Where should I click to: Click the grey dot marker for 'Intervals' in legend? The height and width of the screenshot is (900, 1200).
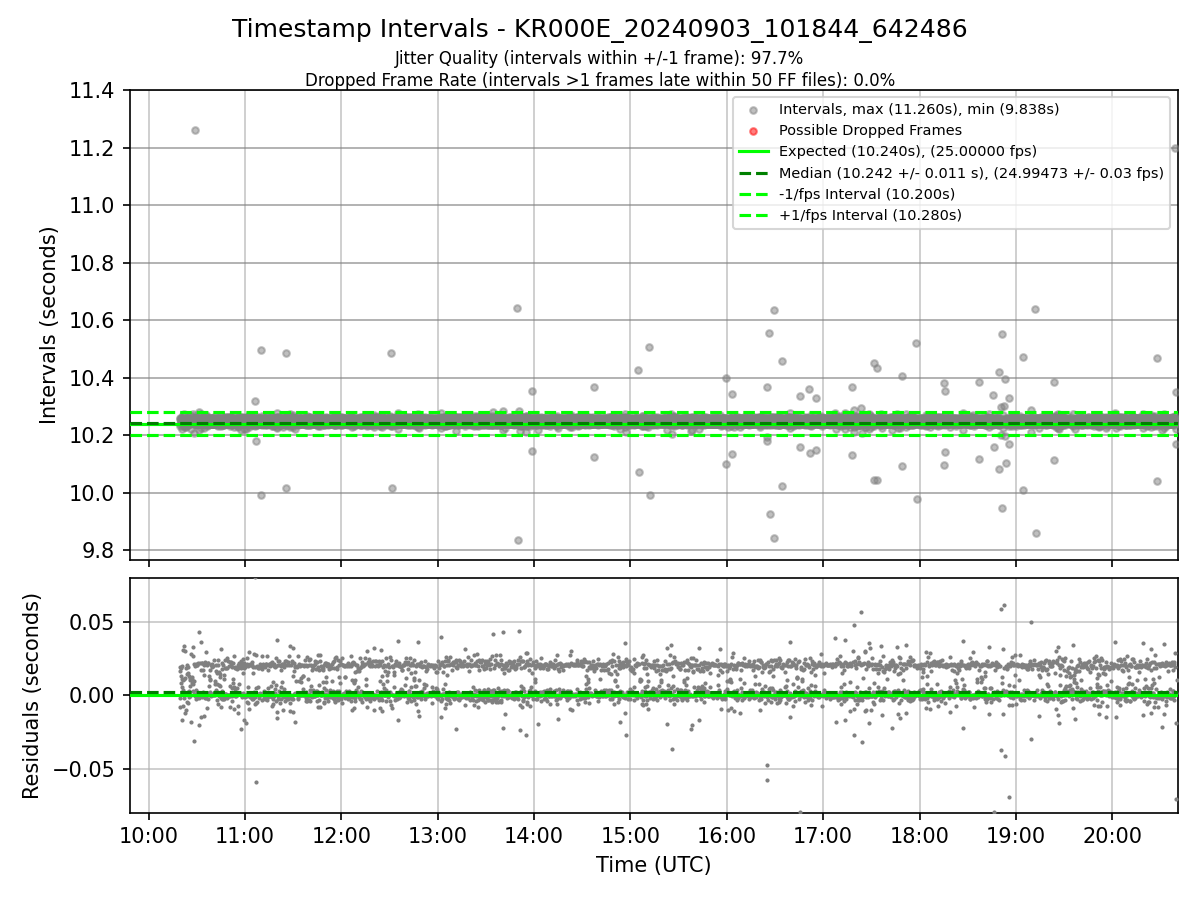click(753, 109)
